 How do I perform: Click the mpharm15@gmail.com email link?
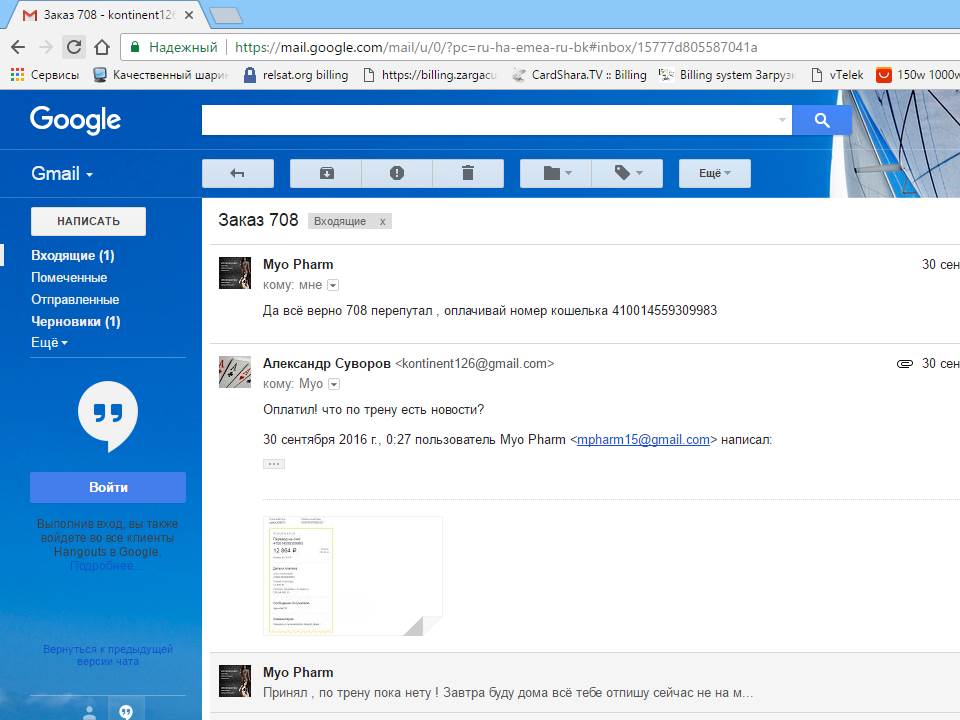pos(643,439)
